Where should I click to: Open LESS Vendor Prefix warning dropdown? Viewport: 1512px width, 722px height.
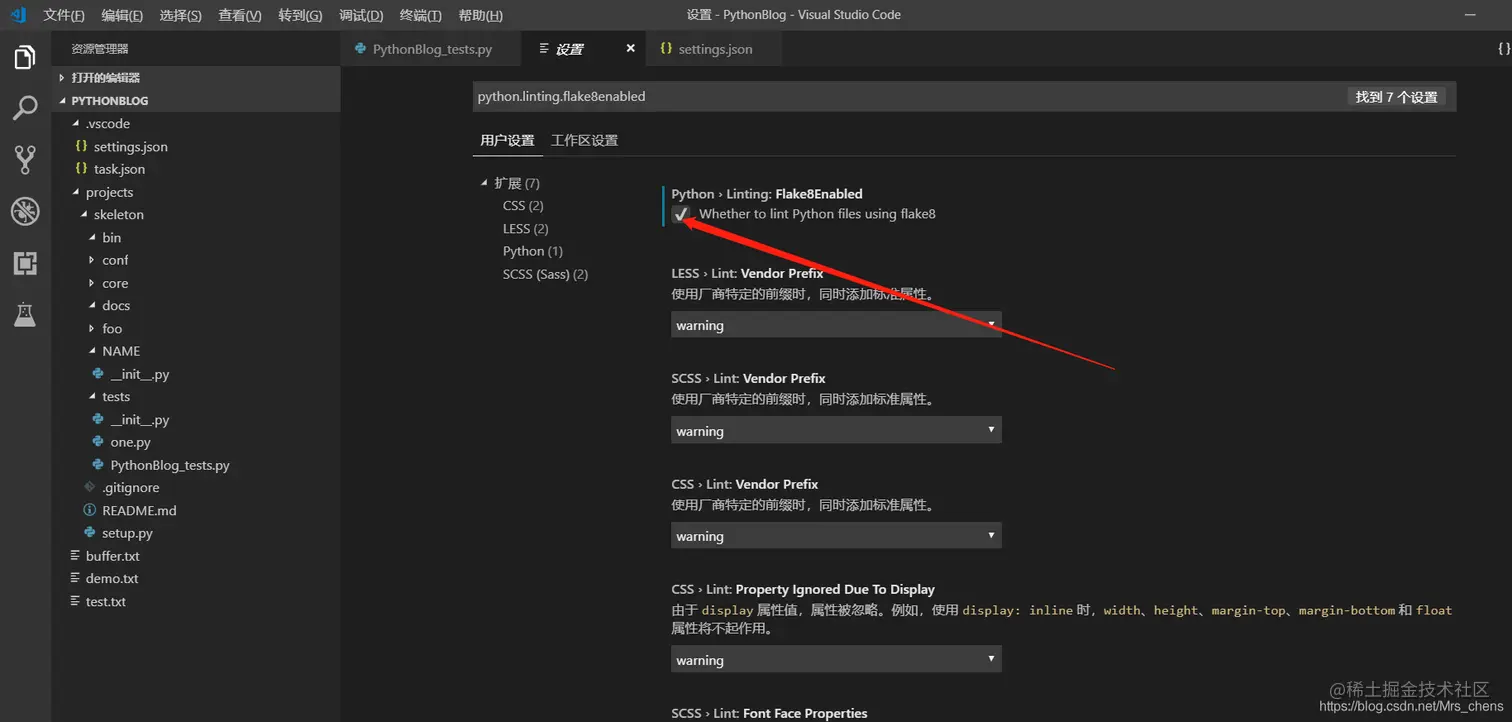(836, 325)
